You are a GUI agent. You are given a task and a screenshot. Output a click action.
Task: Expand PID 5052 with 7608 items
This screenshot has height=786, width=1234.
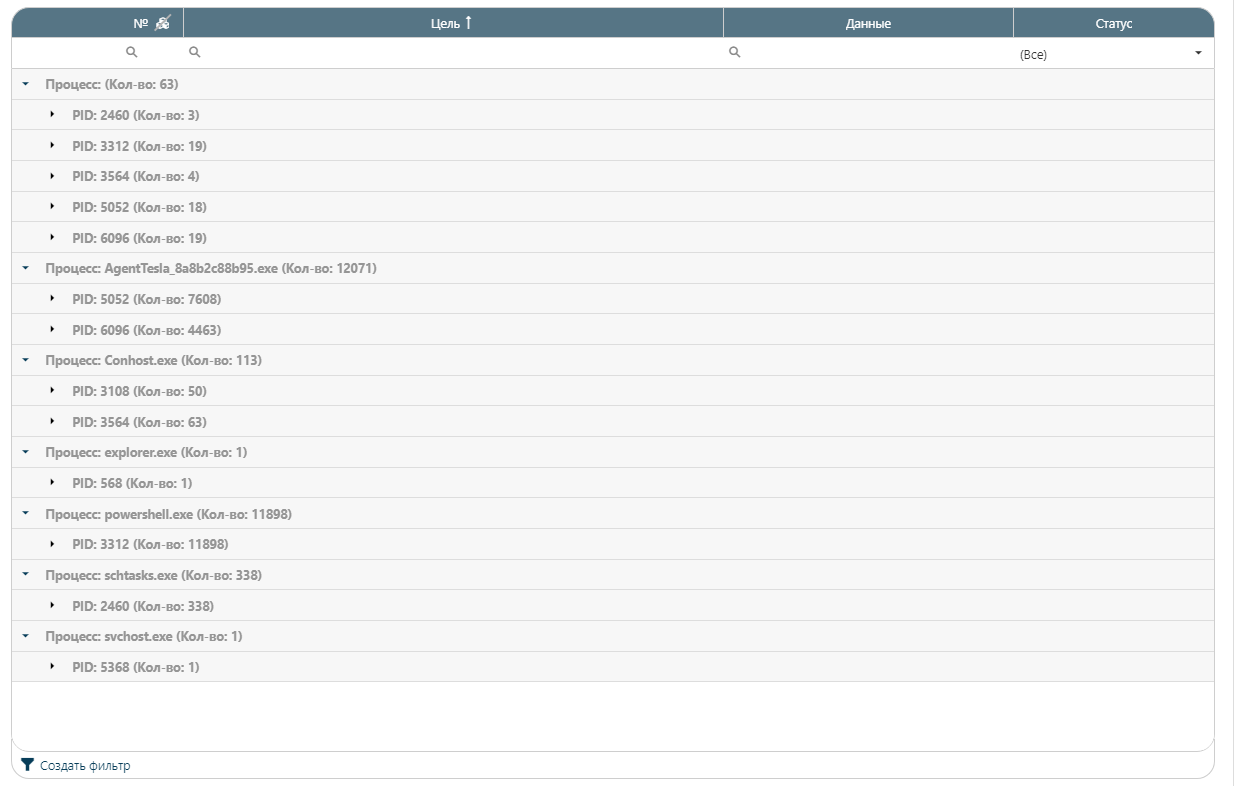pos(52,298)
